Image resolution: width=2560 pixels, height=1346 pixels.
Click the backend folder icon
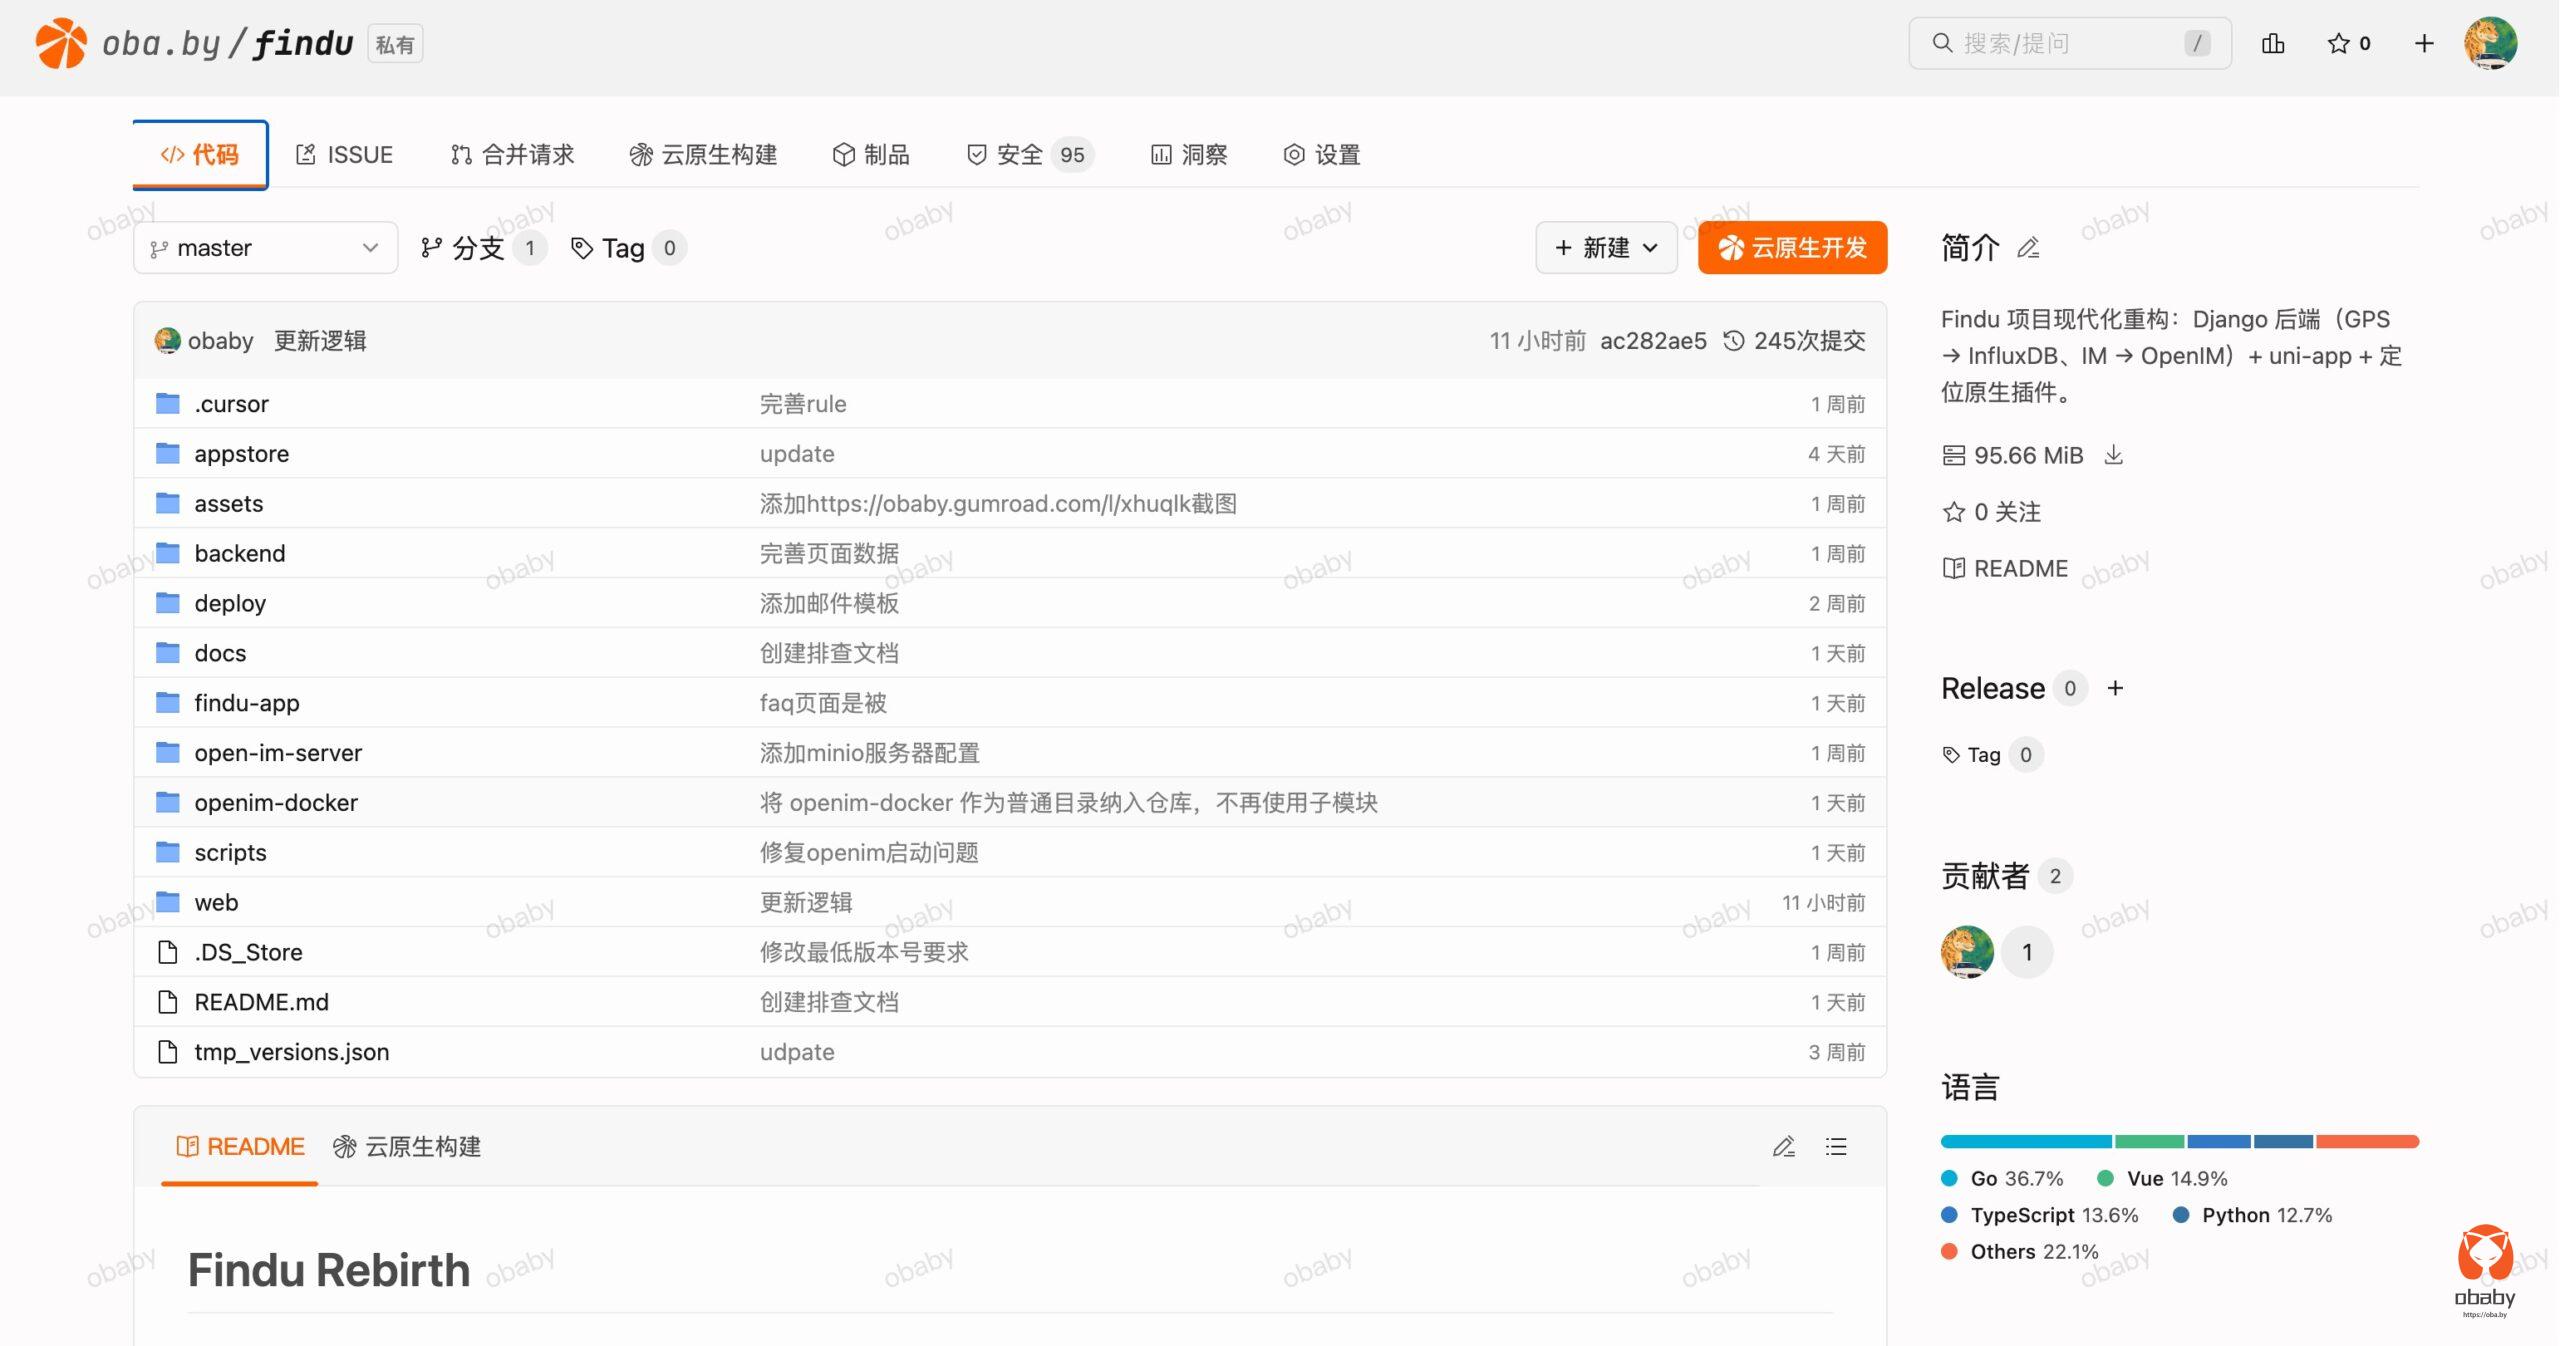pos(168,553)
